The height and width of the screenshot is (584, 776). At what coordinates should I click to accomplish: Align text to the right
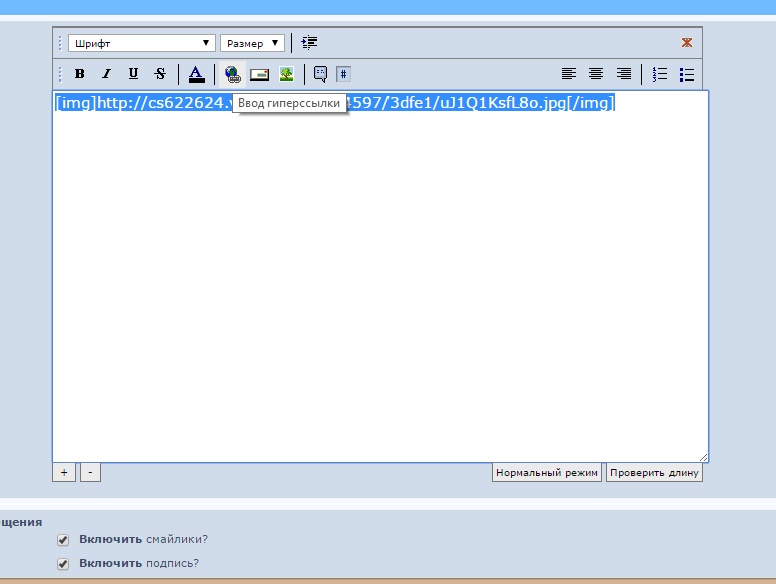(x=624, y=74)
